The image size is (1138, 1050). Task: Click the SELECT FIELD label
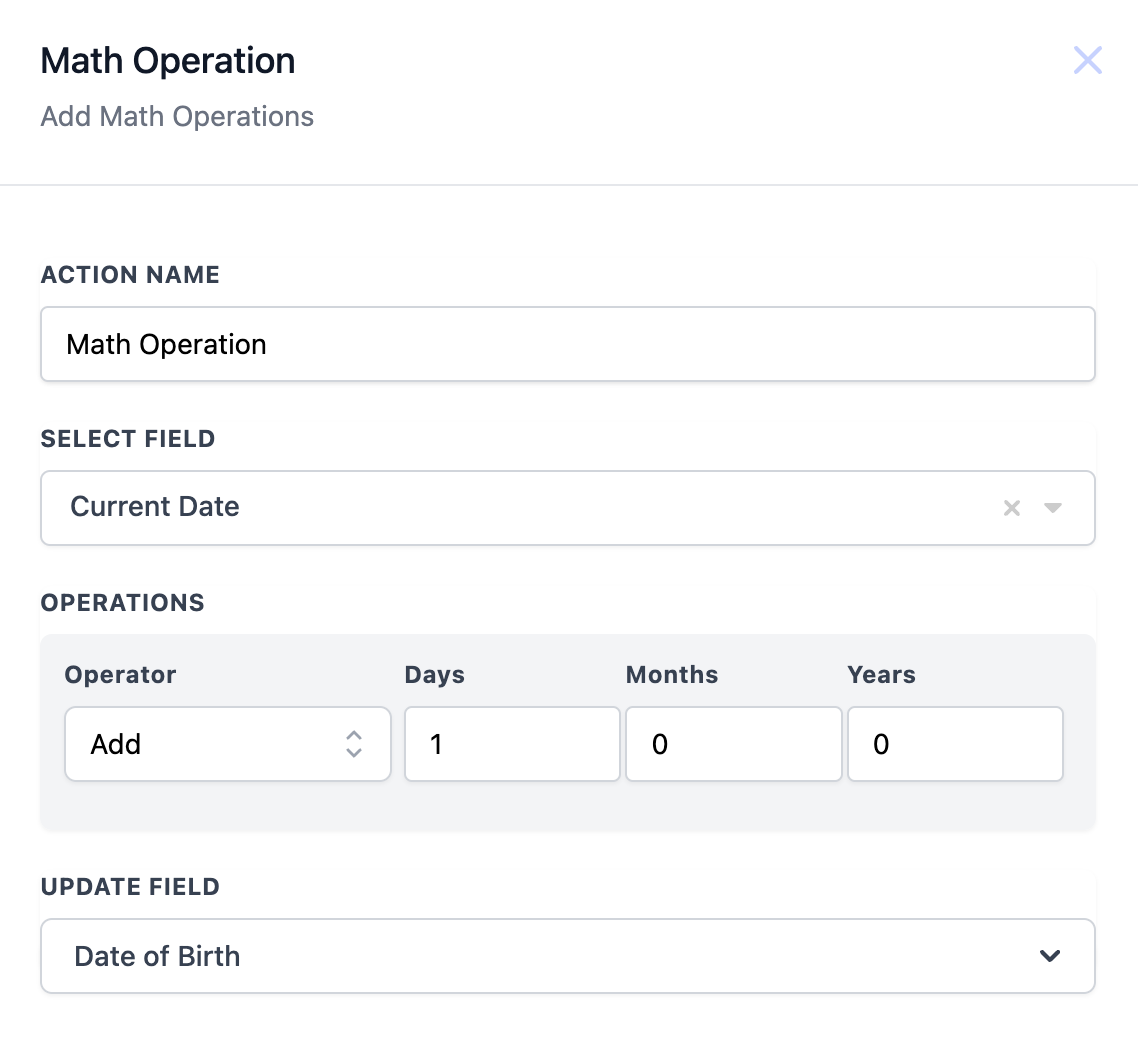[x=128, y=439]
